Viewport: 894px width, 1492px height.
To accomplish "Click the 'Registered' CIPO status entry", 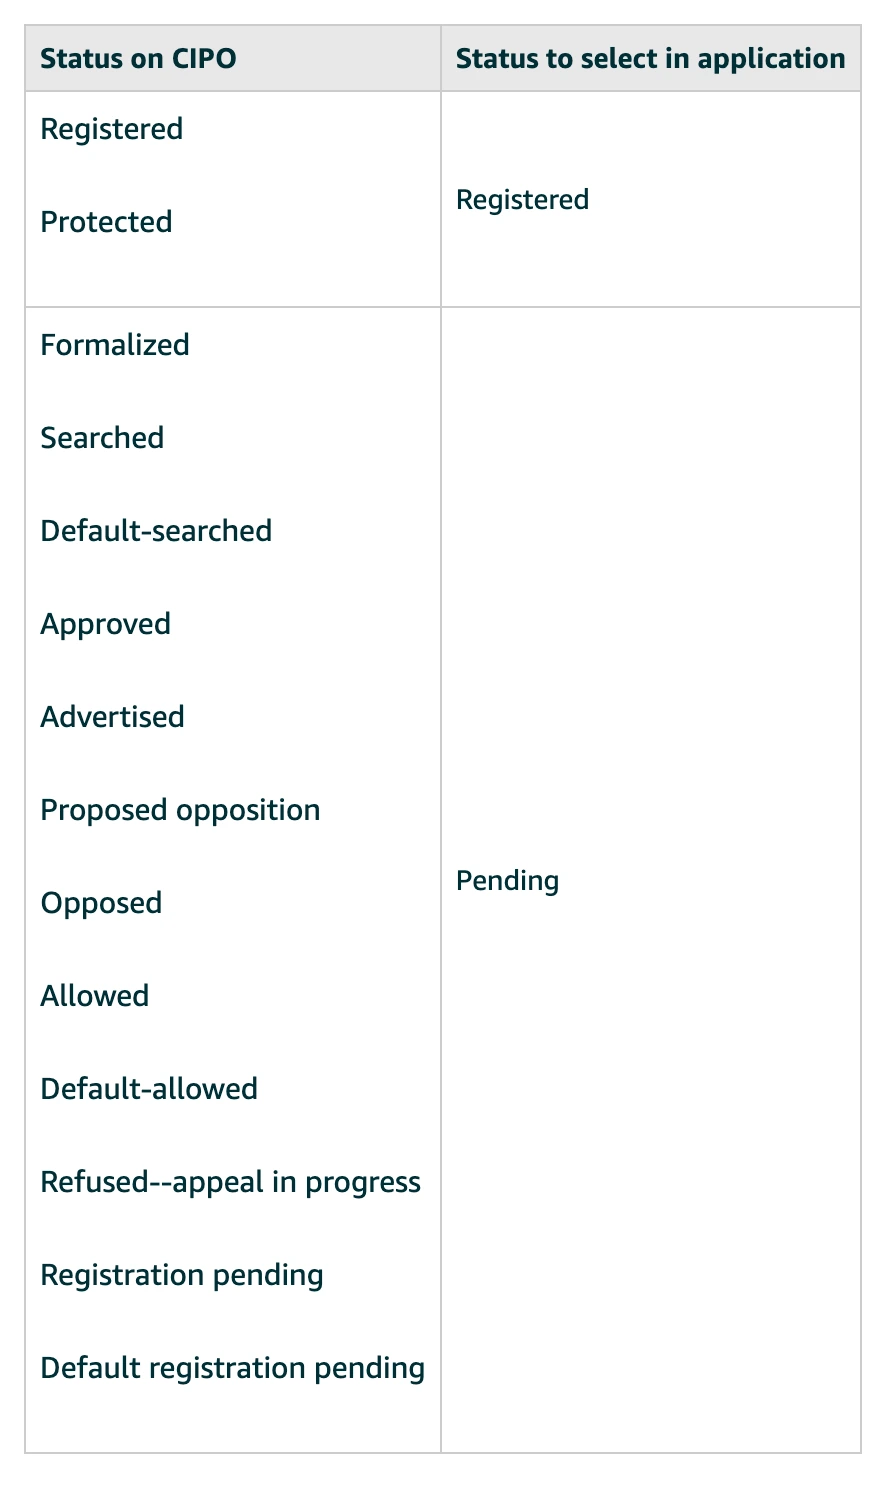I will tap(111, 129).
